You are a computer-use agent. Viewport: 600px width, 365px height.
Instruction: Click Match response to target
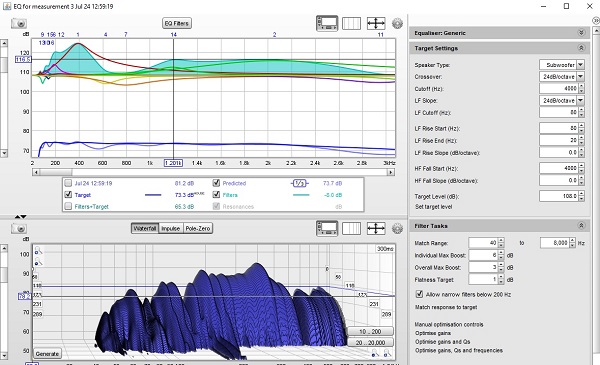tap(446, 307)
